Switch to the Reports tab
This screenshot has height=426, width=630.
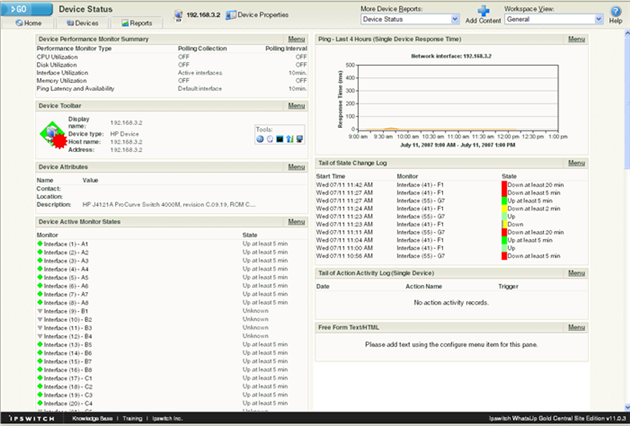click(x=137, y=23)
